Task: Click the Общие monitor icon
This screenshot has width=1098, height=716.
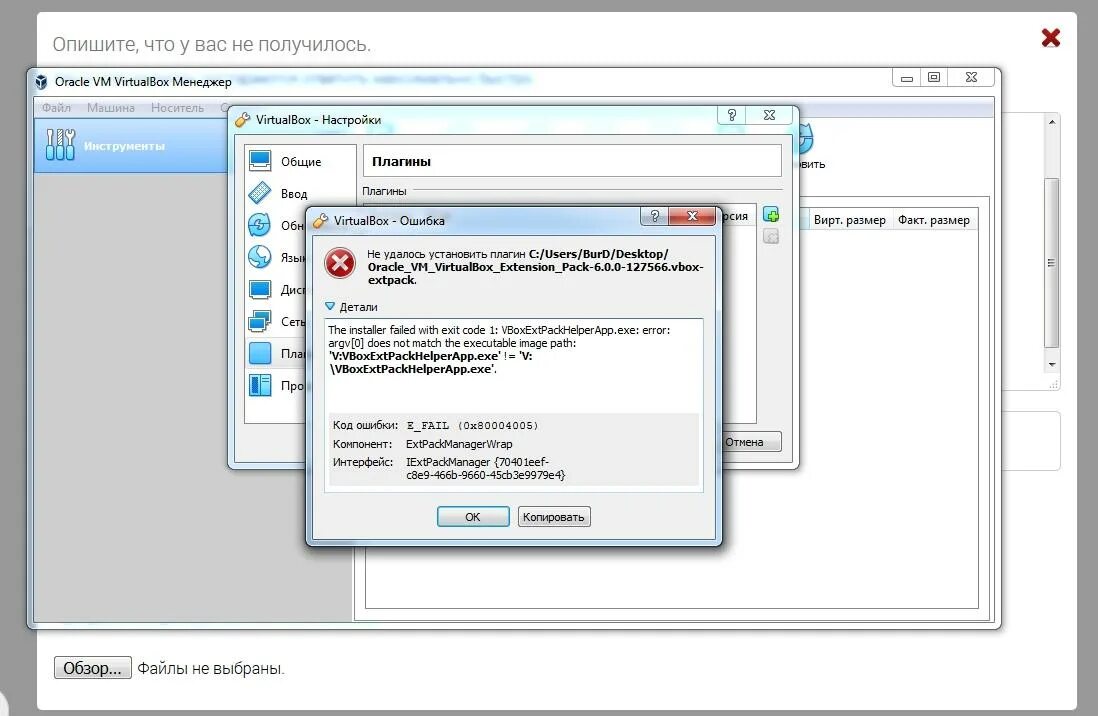Action: pos(260,161)
